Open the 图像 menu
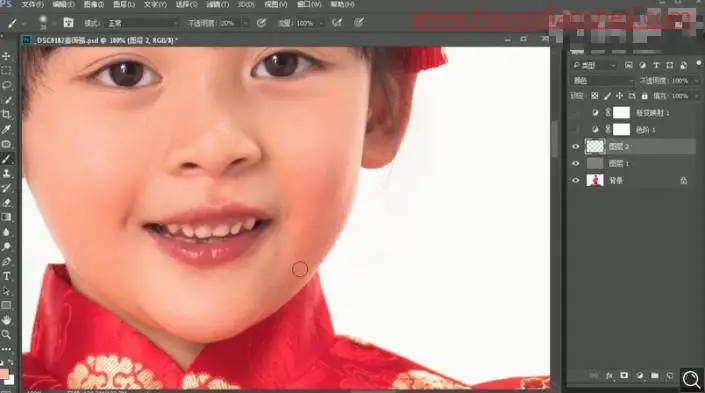The width and height of the screenshot is (705, 393). tap(94, 4)
